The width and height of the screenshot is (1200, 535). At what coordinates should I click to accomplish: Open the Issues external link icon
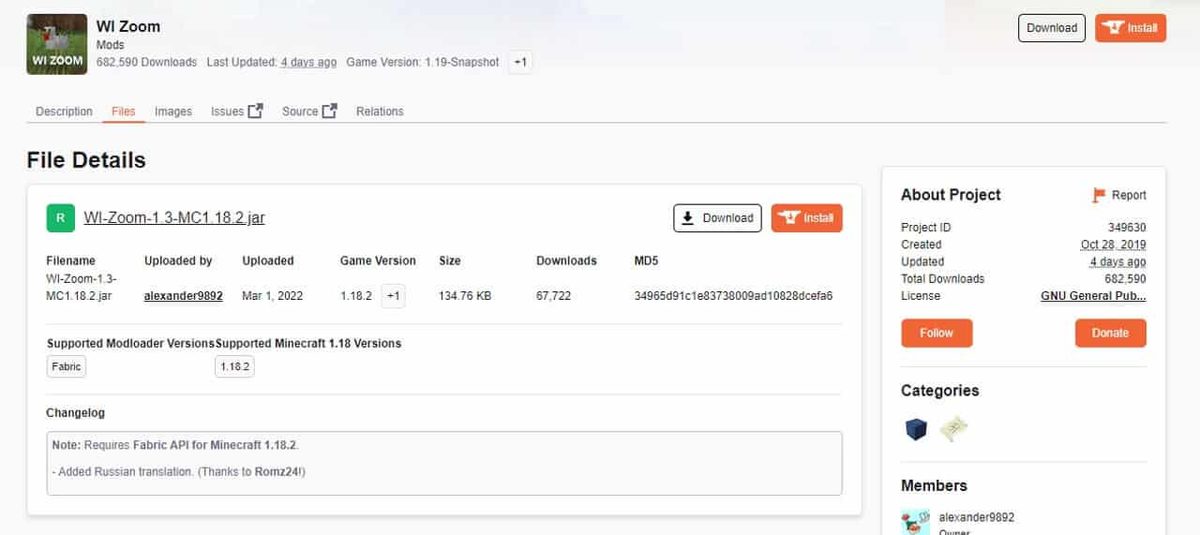(x=255, y=111)
